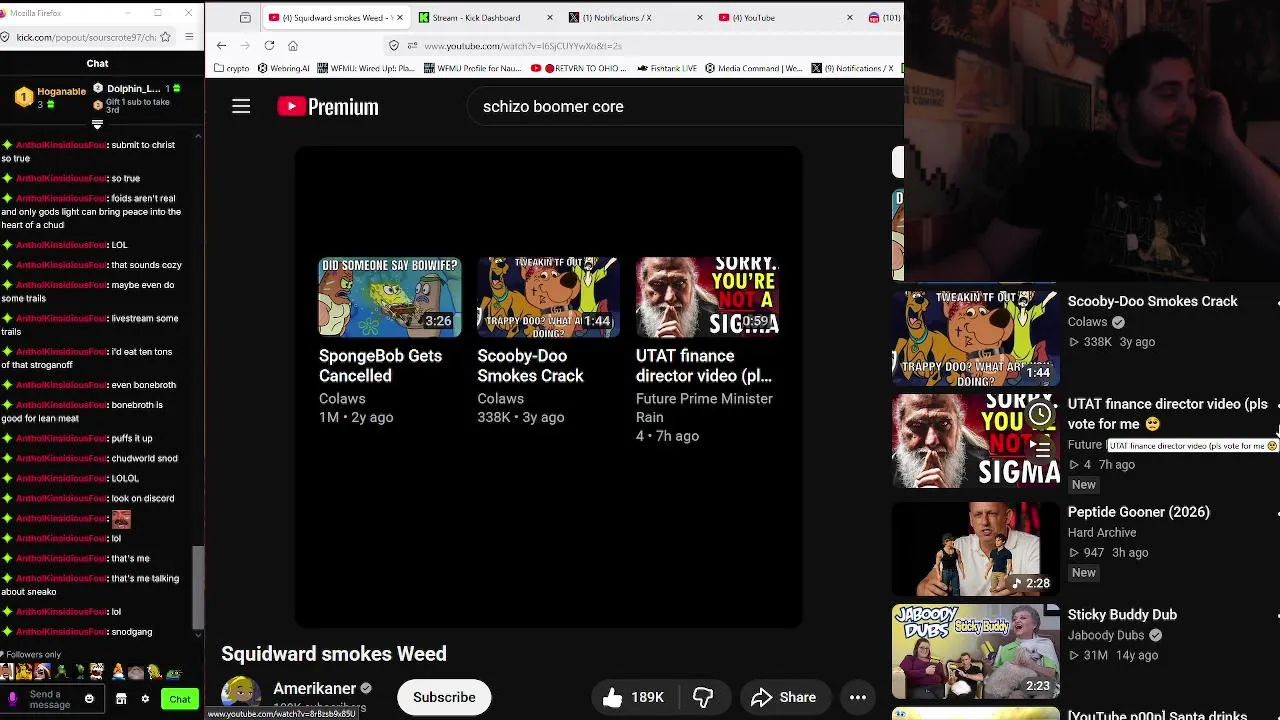Open Firefox application menu in chat window
Viewport: 1280px width, 720px height.
click(x=188, y=37)
